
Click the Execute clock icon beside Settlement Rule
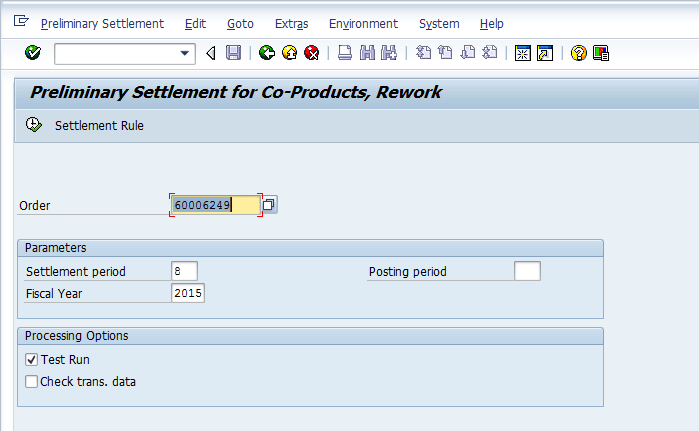coord(33,126)
